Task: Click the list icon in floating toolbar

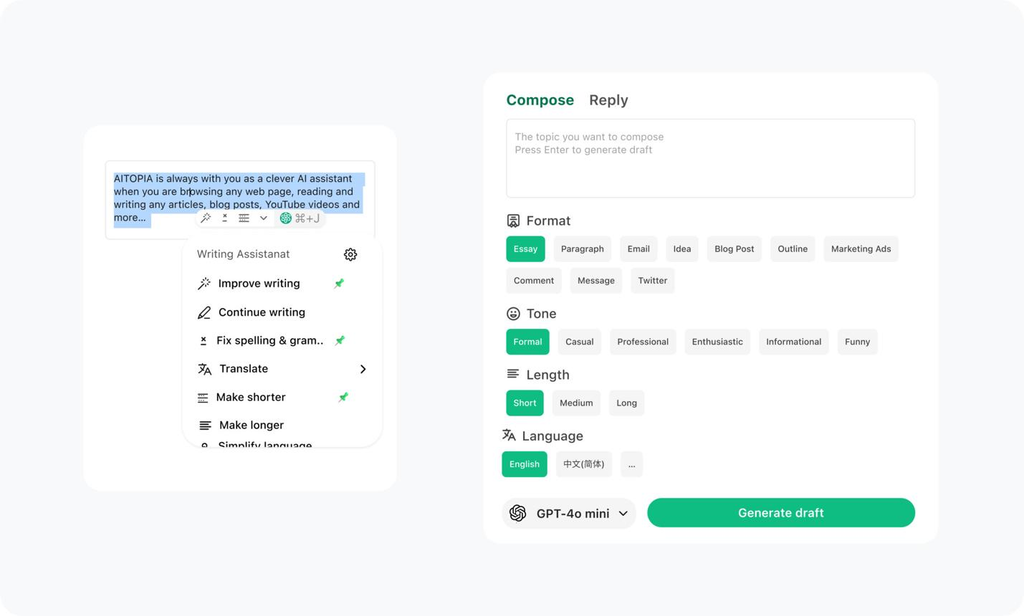Action: 244,218
